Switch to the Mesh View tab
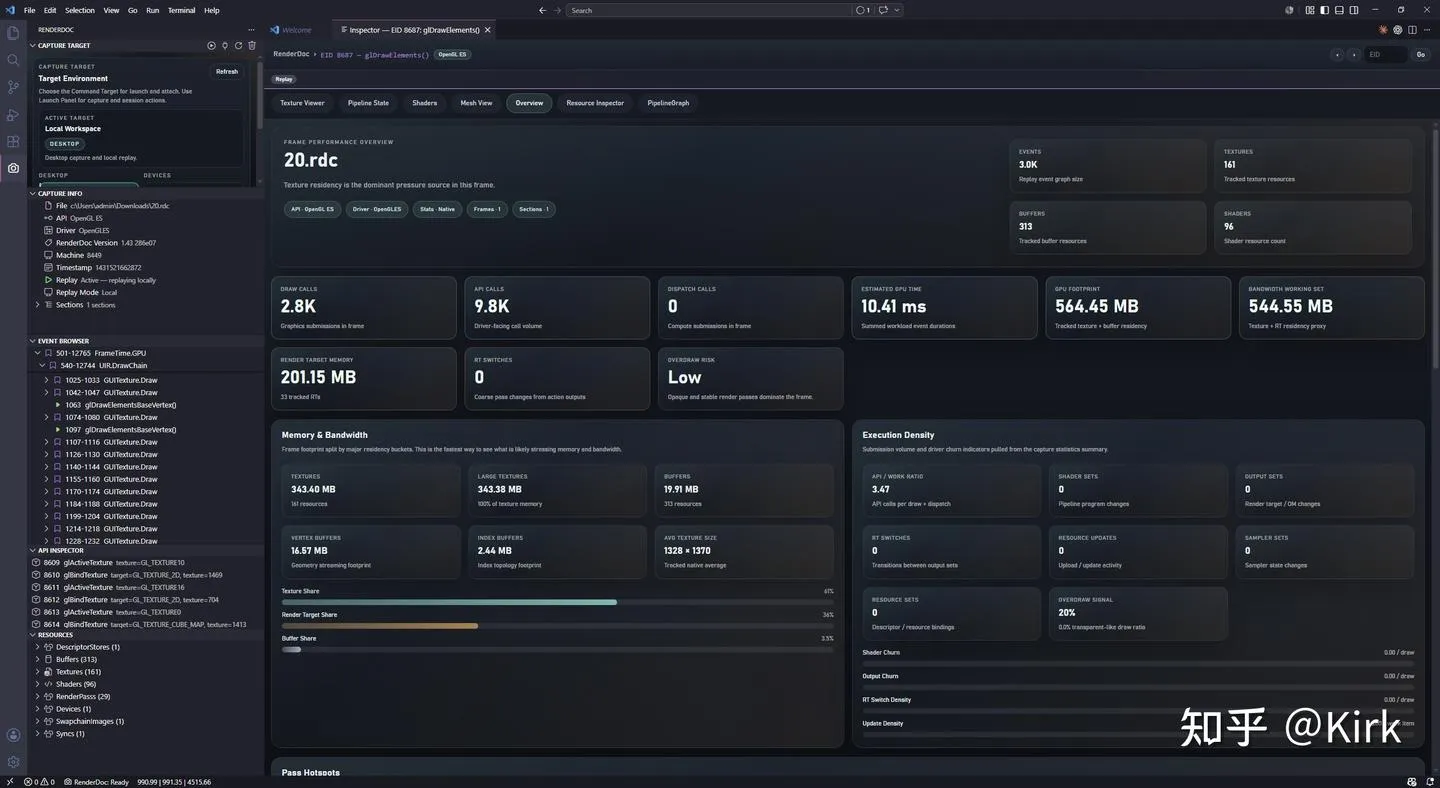1440x788 pixels. tap(476, 103)
